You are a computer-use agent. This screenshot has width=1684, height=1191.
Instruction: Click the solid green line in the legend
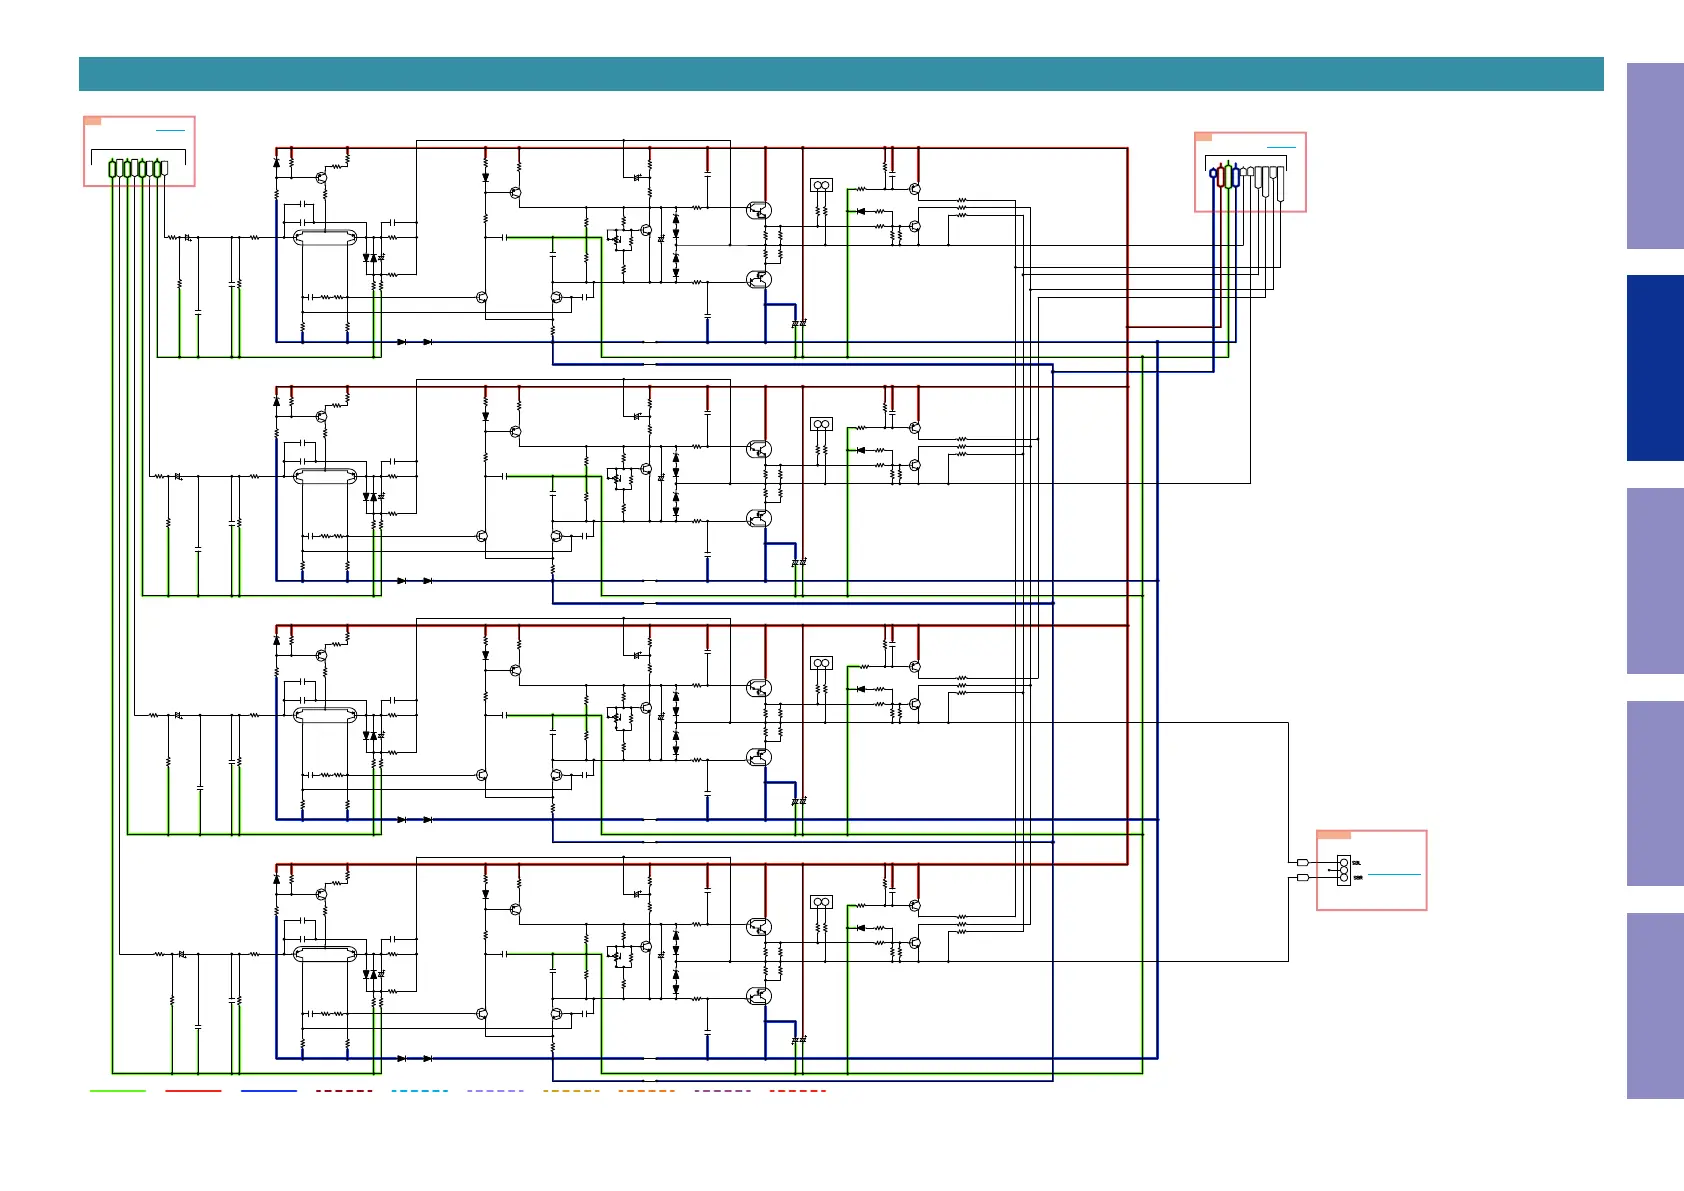118,1091
